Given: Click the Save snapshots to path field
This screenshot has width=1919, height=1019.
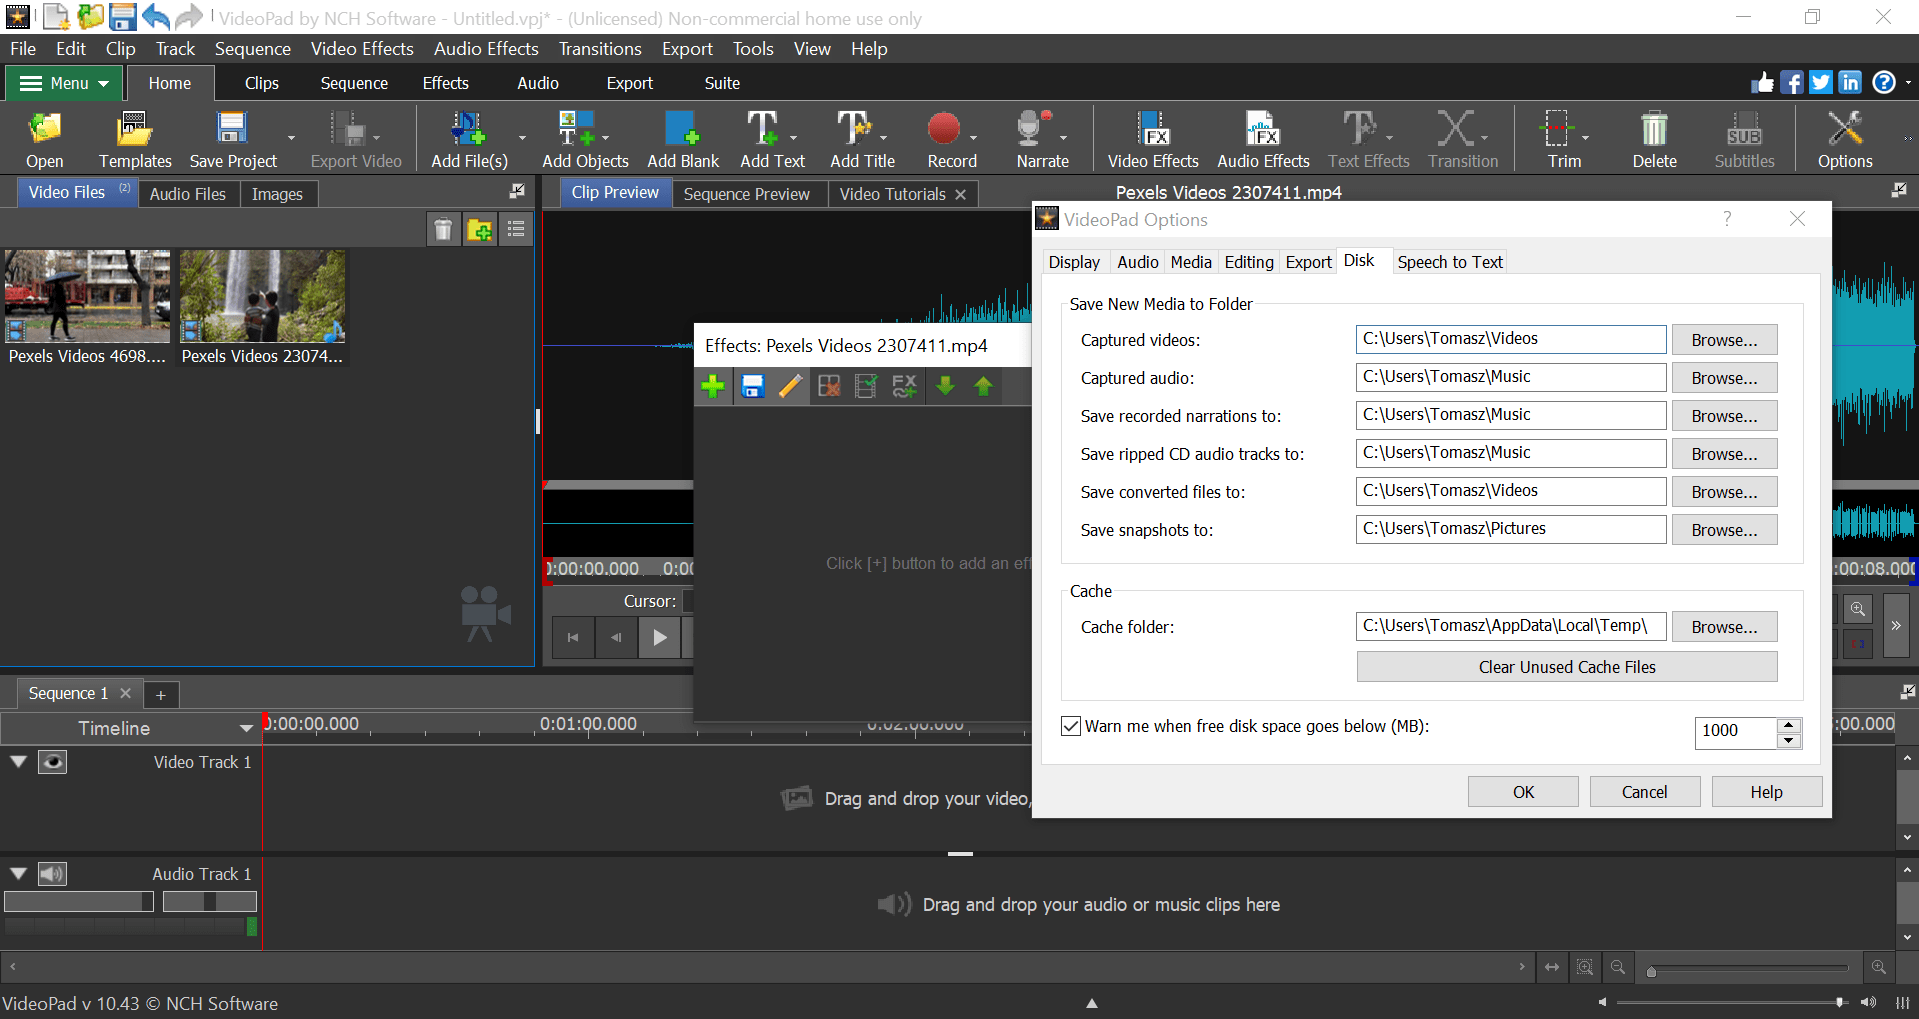Looking at the screenshot, I should pos(1511,529).
